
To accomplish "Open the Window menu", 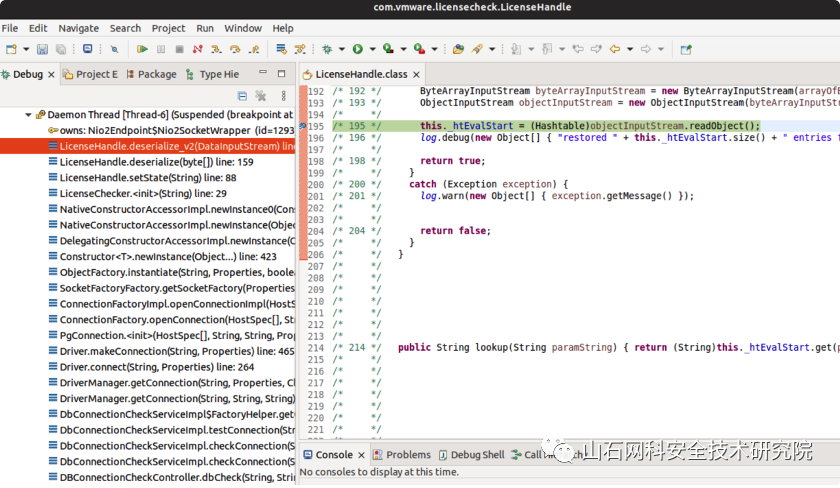I will pyautogui.click(x=243, y=28).
